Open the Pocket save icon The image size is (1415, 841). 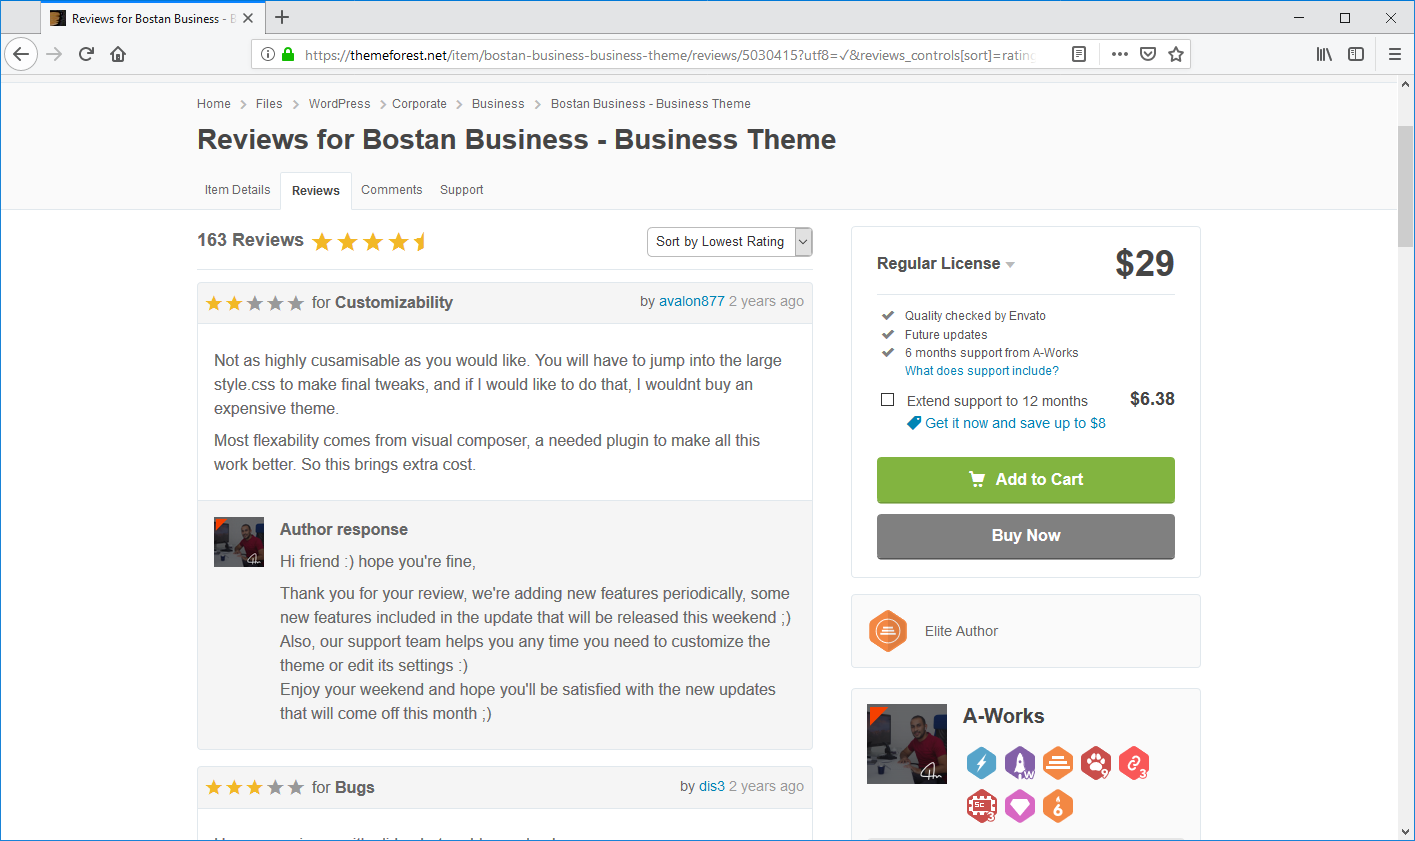coord(1148,54)
